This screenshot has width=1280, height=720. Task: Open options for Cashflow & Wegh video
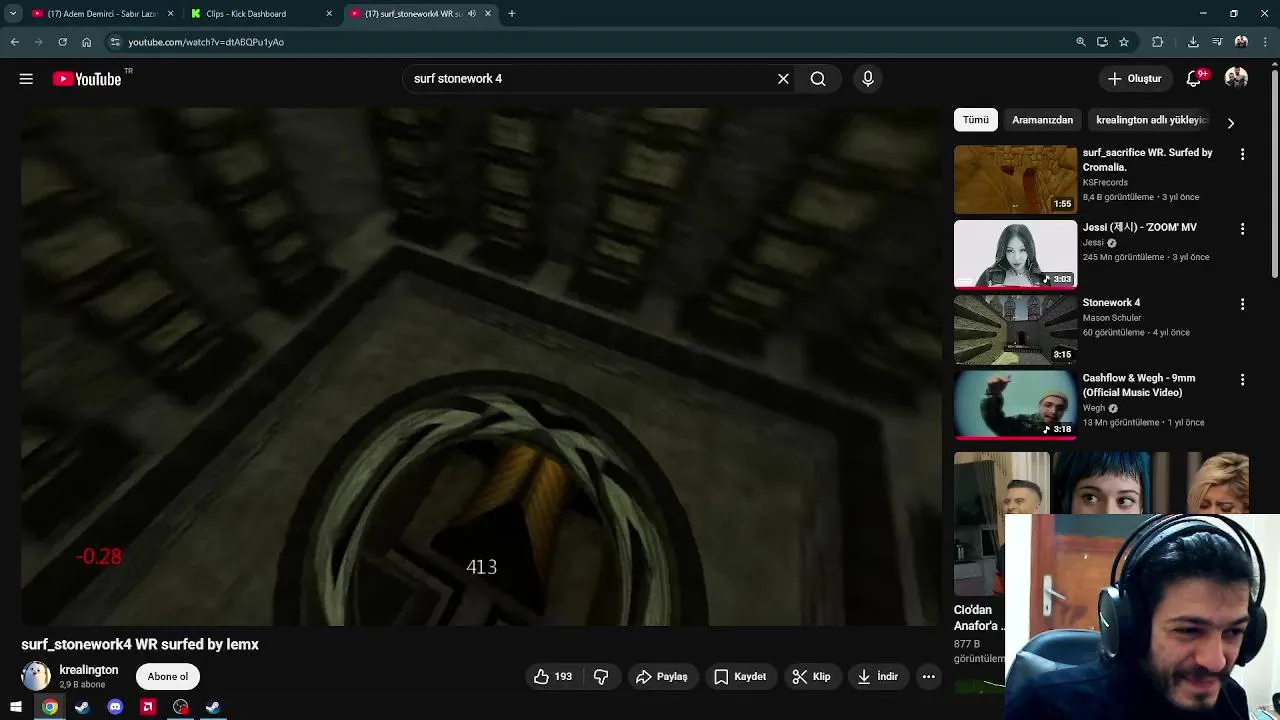point(1242,380)
